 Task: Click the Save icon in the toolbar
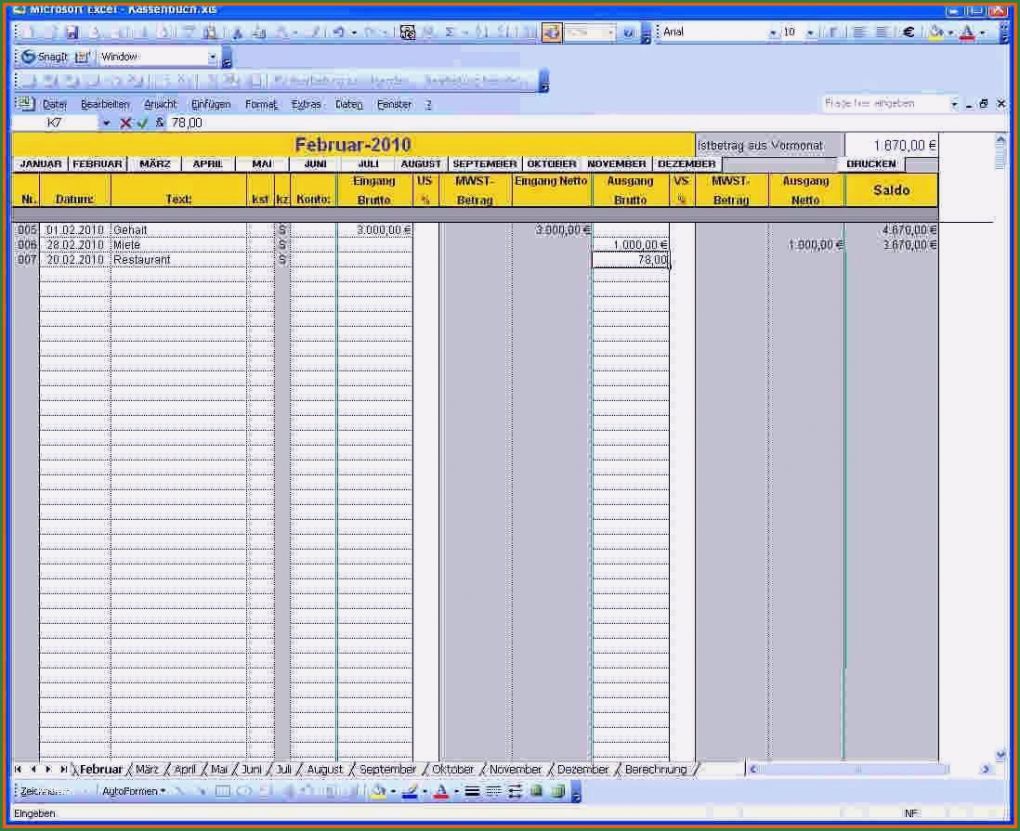pos(72,32)
